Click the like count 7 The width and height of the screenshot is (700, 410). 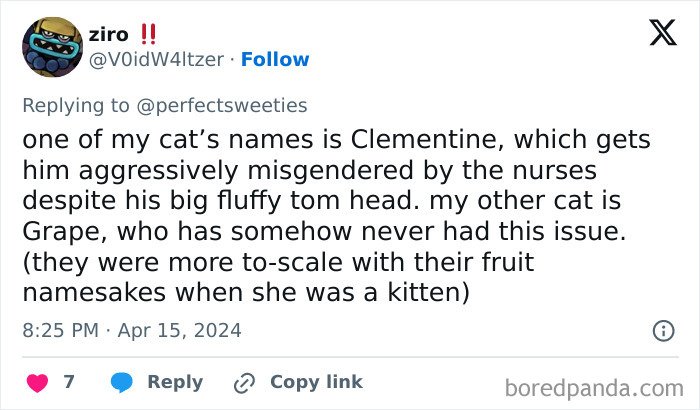tap(69, 382)
